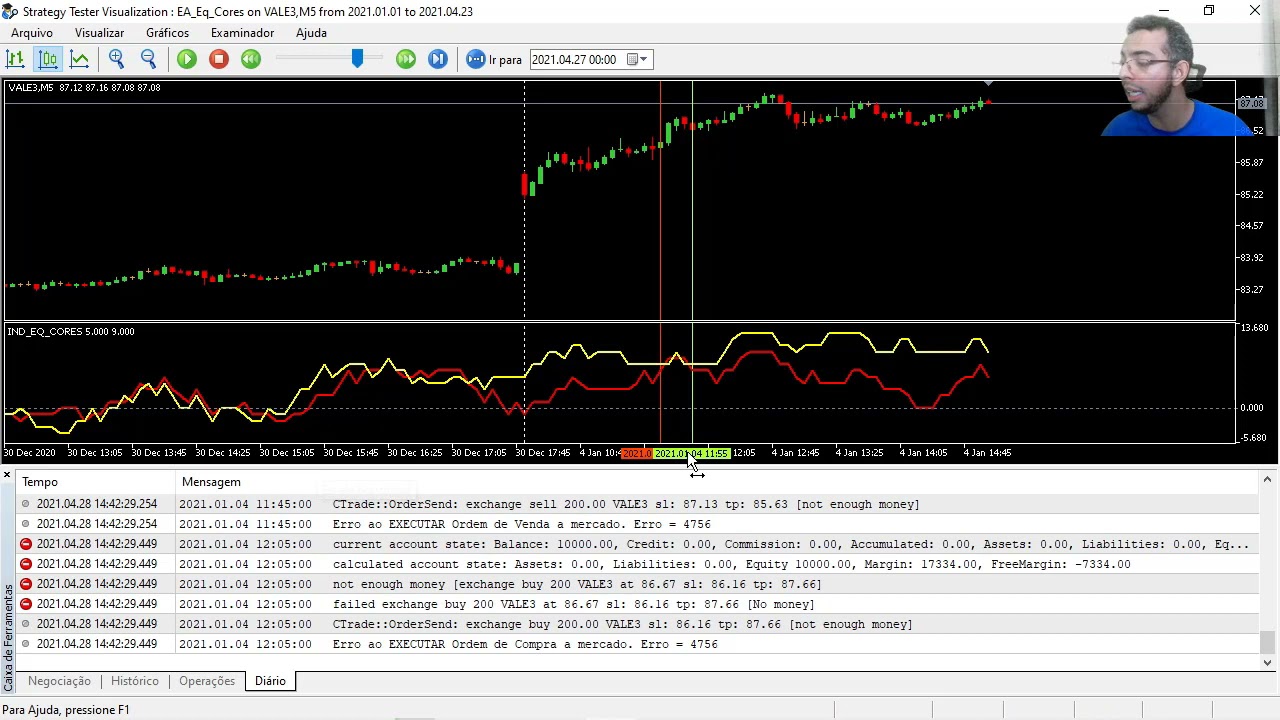
Task: Open the Gráficos menu
Action: 167,33
